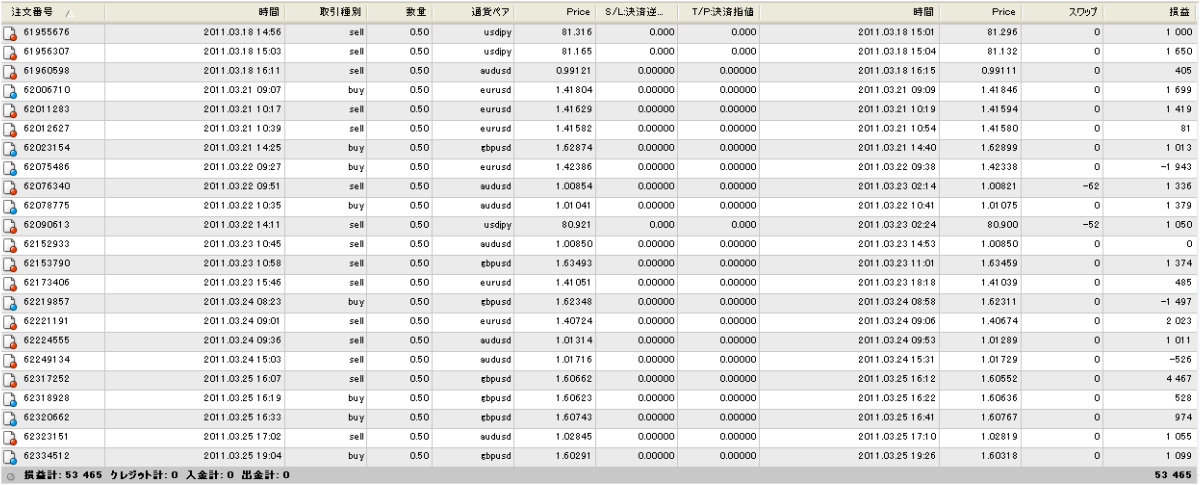Click the trade icon for 62320662
This screenshot has width=1200, height=485.
[11, 417]
